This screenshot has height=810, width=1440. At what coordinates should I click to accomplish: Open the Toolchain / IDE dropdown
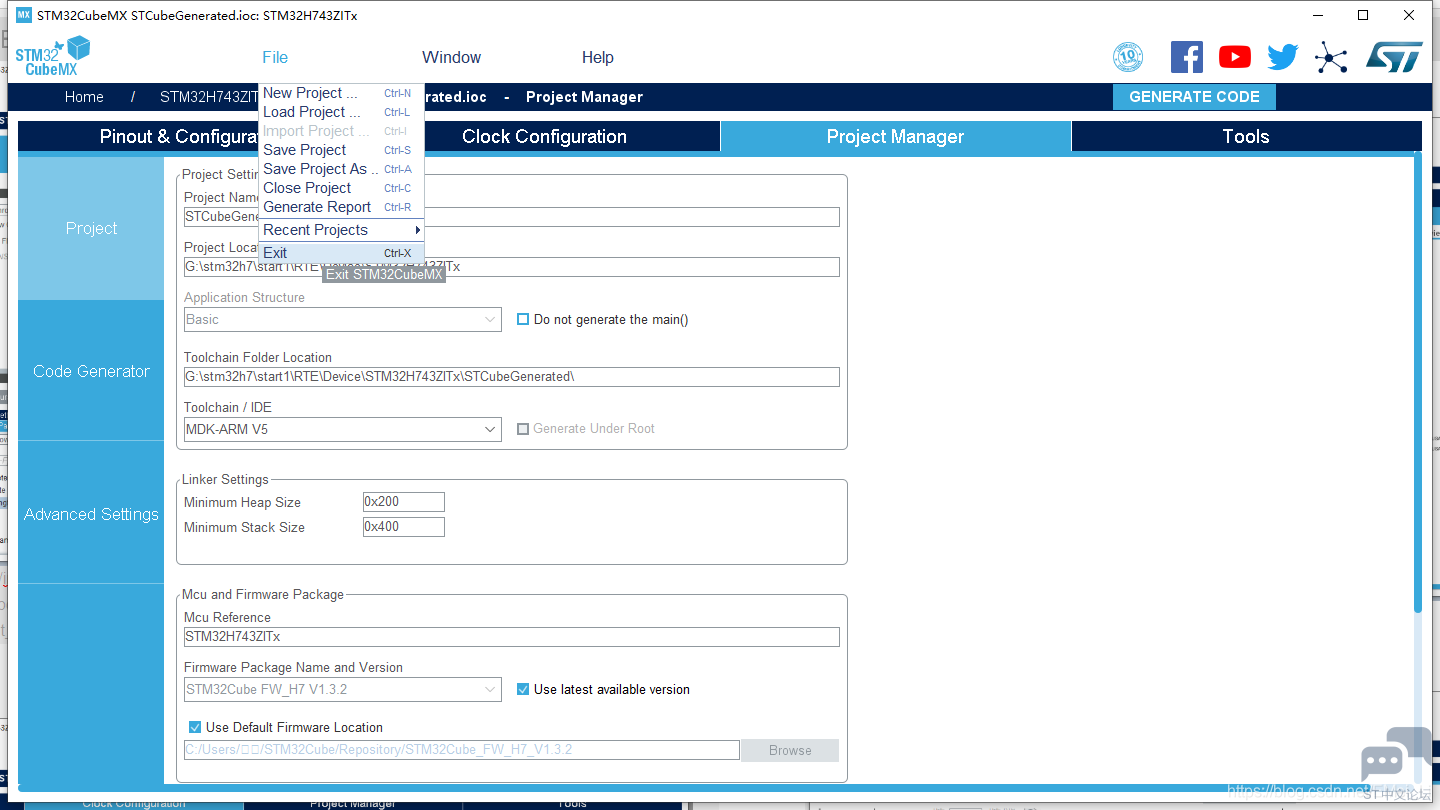pos(343,429)
